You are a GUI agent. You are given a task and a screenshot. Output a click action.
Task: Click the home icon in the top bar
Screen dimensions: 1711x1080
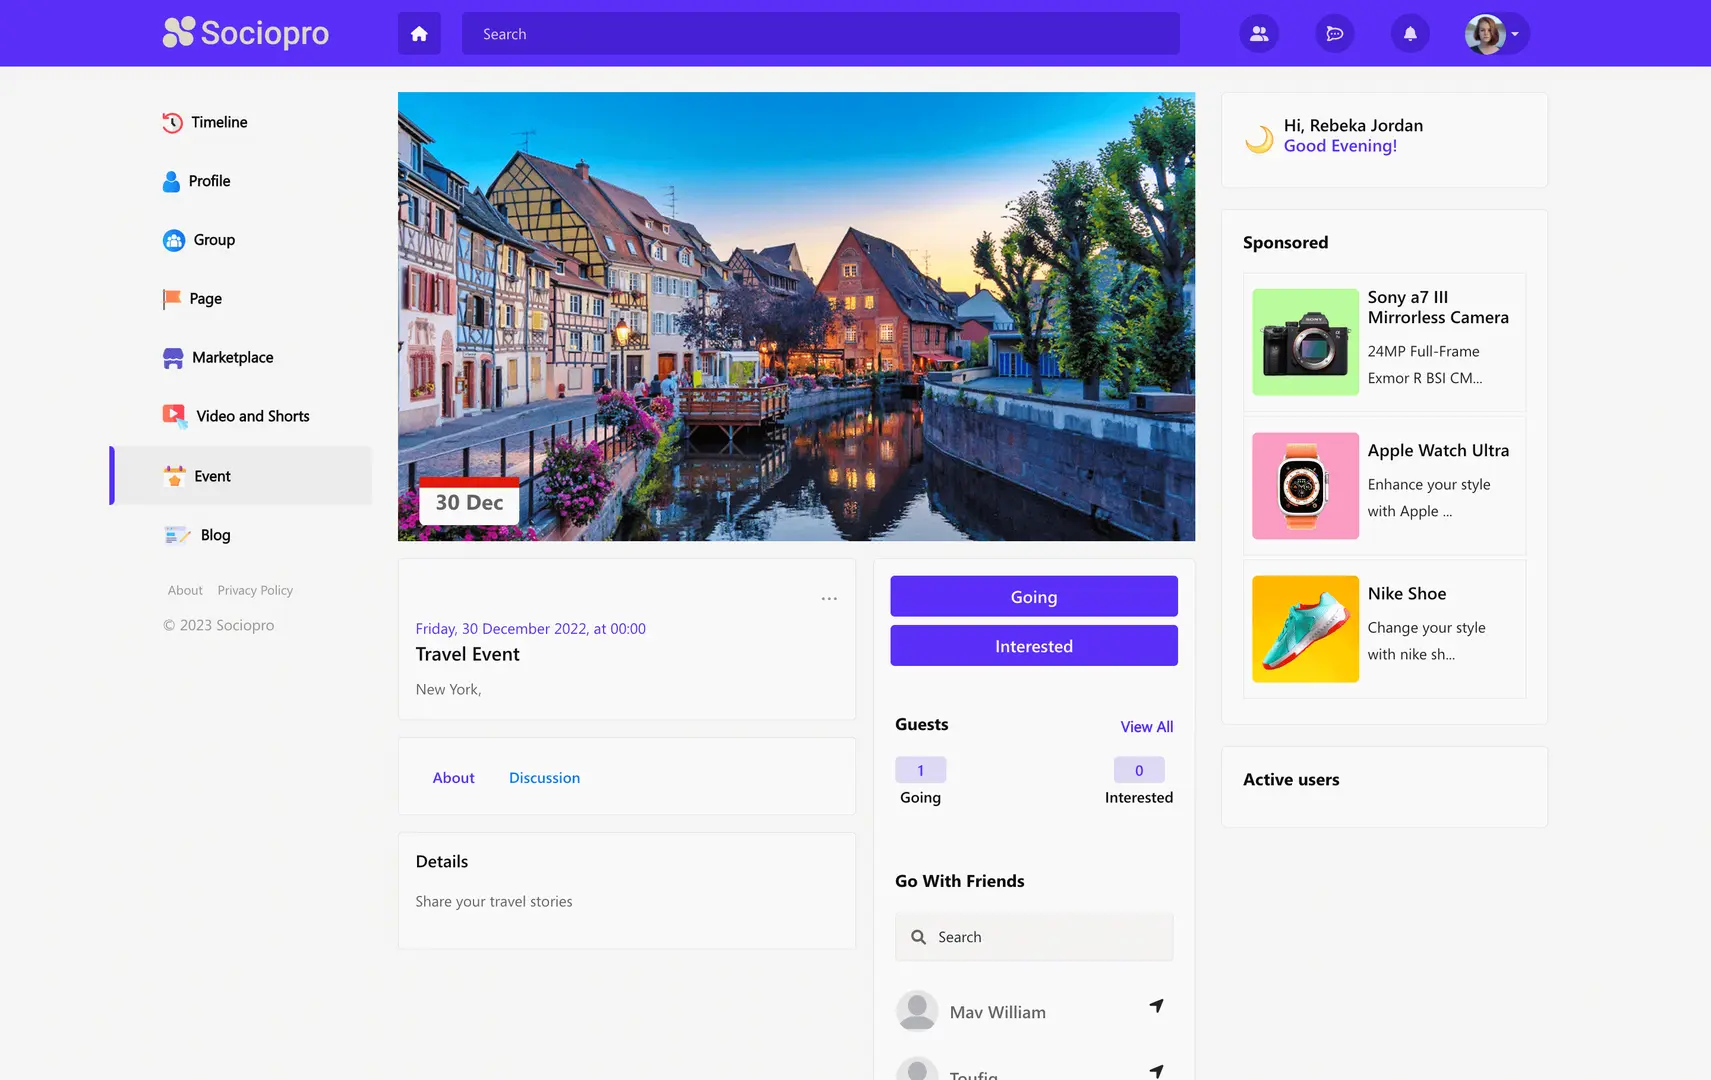click(x=419, y=34)
